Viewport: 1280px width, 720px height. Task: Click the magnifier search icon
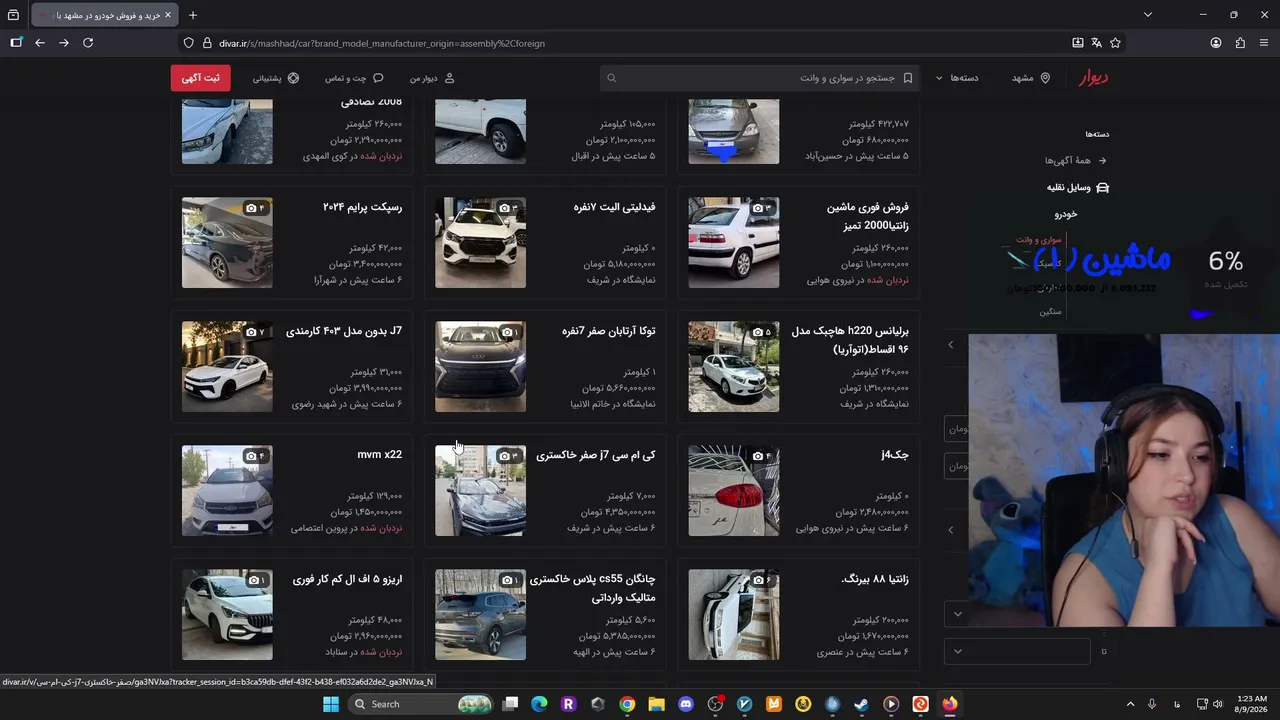coord(612,78)
